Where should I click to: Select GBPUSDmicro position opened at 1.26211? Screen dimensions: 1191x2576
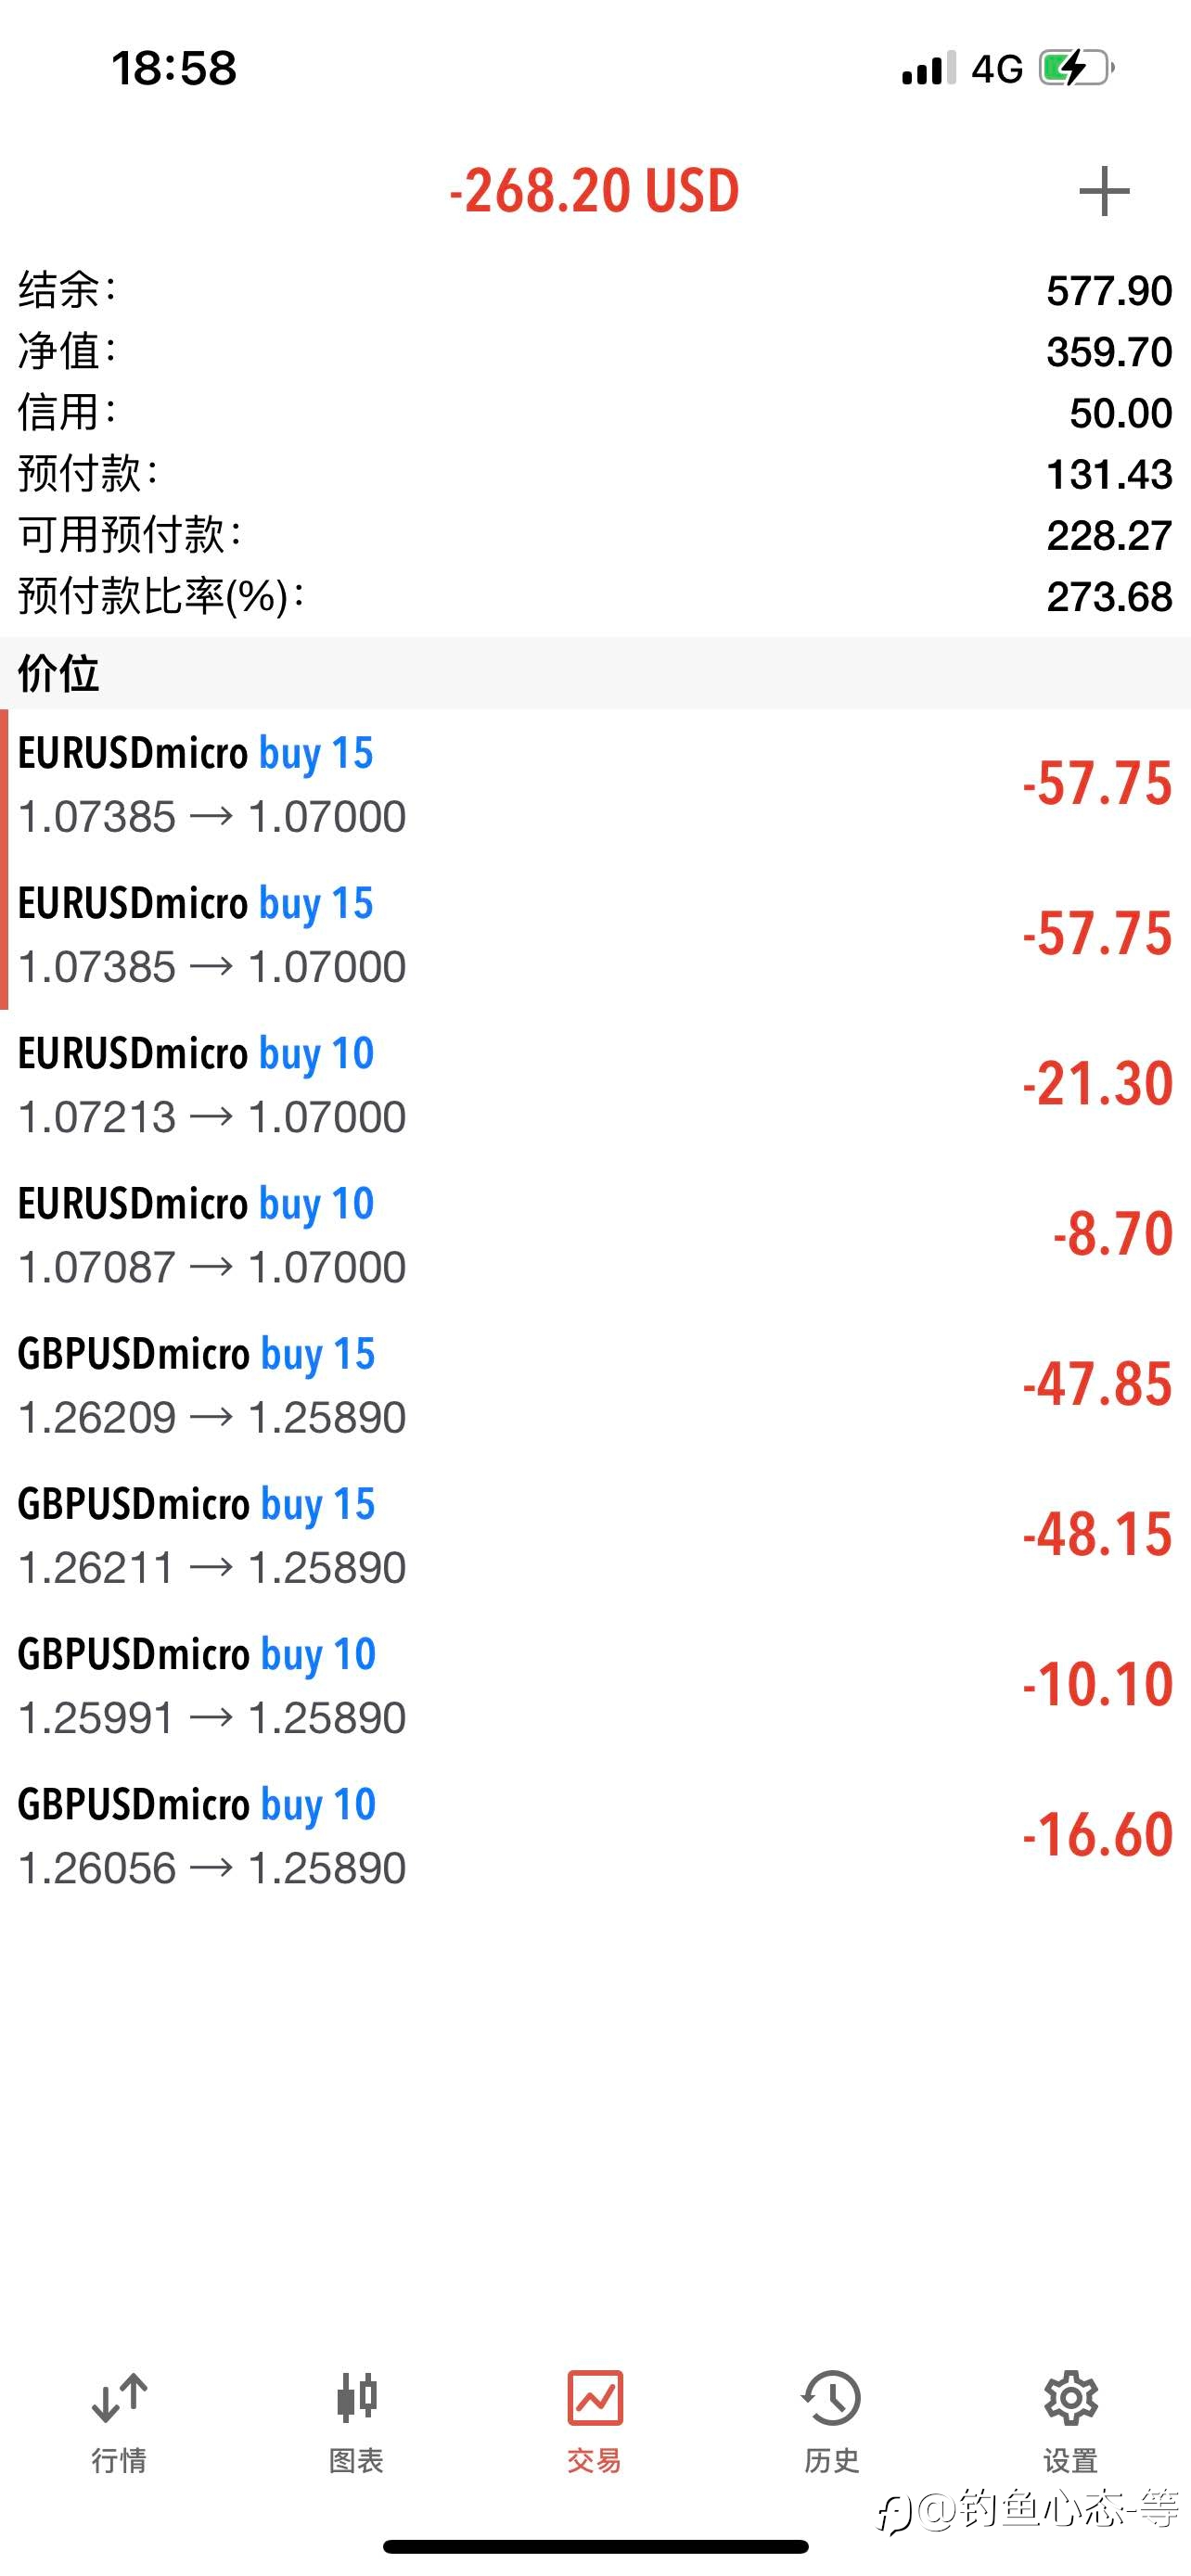tap(595, 1535)
